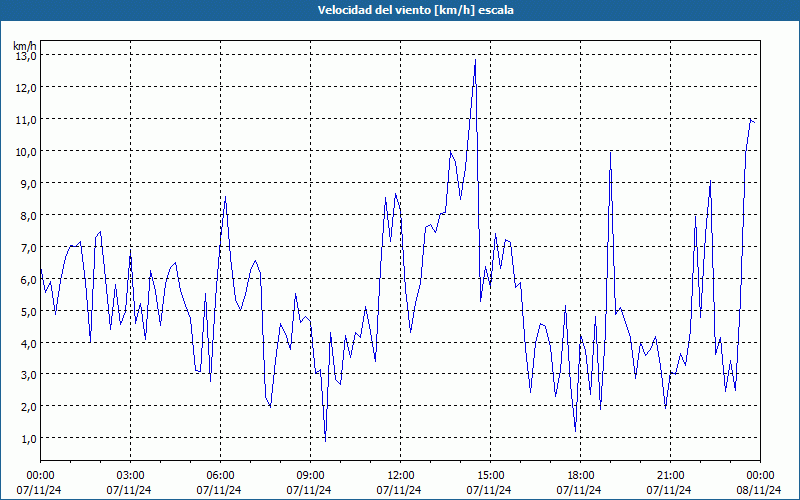Click the 3,0 y-axis value
This screenshot has height=500, width=800.
click(x=29, y=375)
